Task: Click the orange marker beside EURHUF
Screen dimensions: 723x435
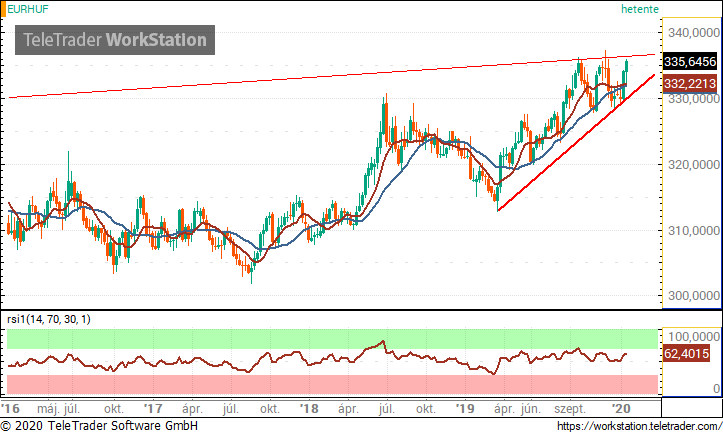Action: pyautogui.click(x=3, y=9)
